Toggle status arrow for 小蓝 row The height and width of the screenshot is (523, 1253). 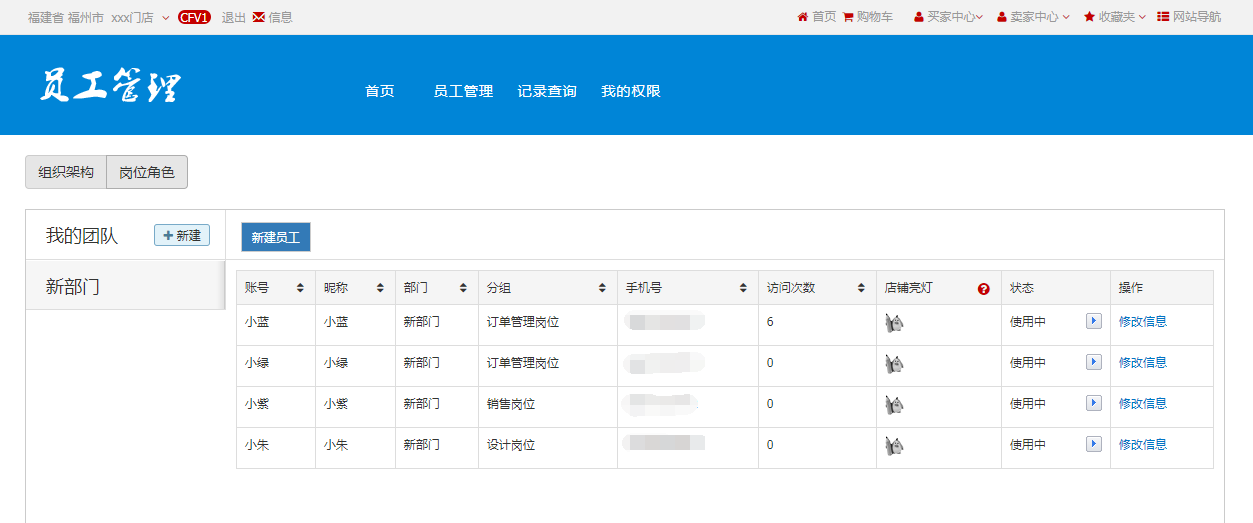coord(1094,321)
